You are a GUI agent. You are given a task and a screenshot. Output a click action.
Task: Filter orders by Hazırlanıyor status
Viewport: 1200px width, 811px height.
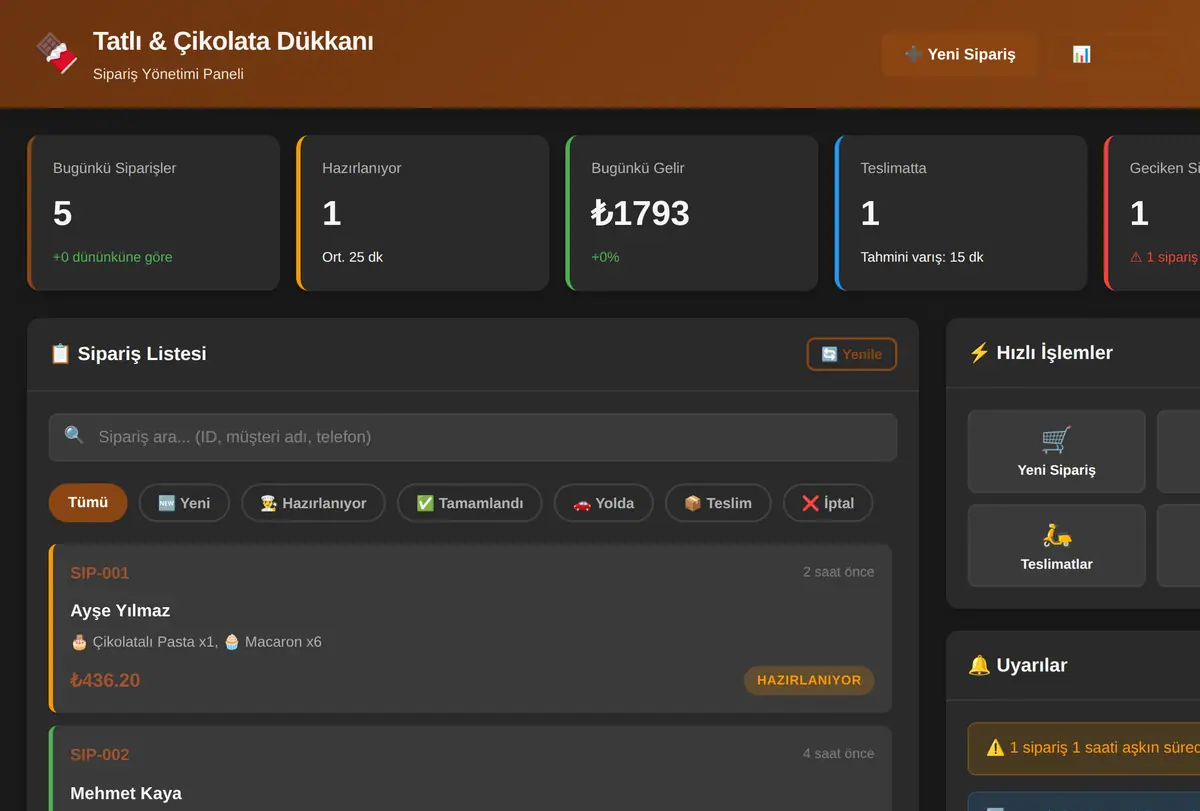point(313,503)
